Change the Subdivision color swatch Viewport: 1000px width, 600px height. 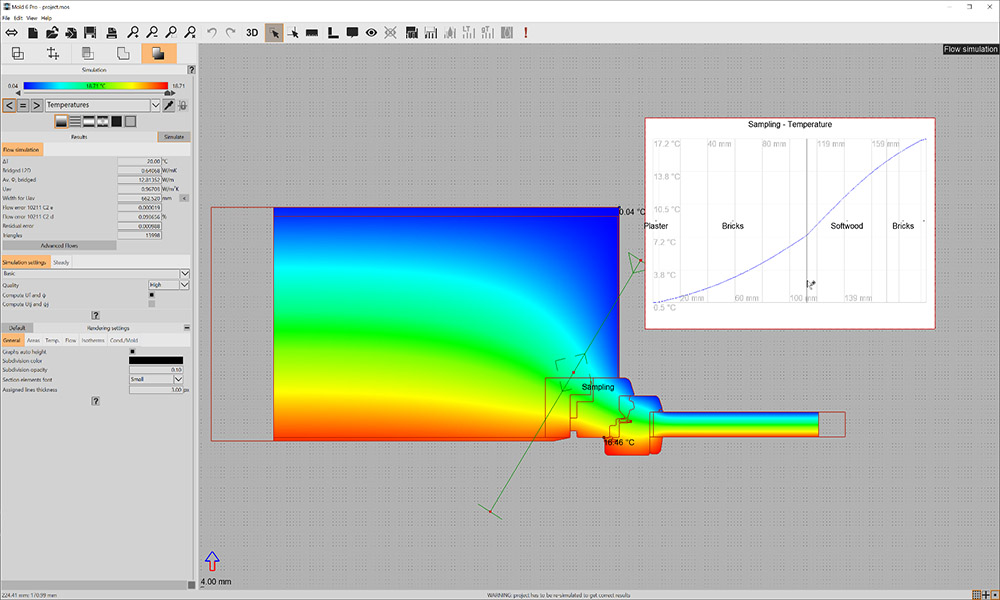coord(156,360)
